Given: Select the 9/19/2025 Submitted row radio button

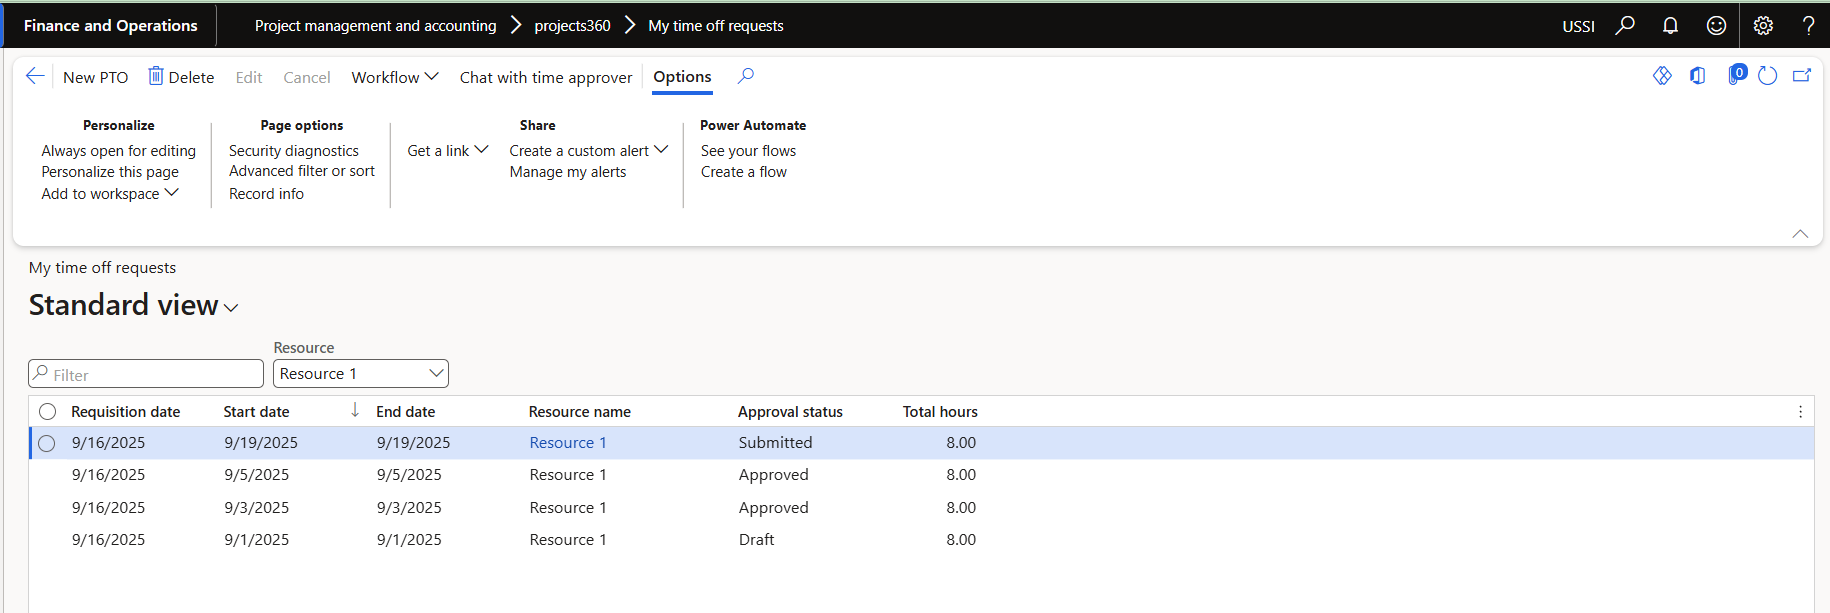Looking at the screenshot, I should tap(47, 443).
